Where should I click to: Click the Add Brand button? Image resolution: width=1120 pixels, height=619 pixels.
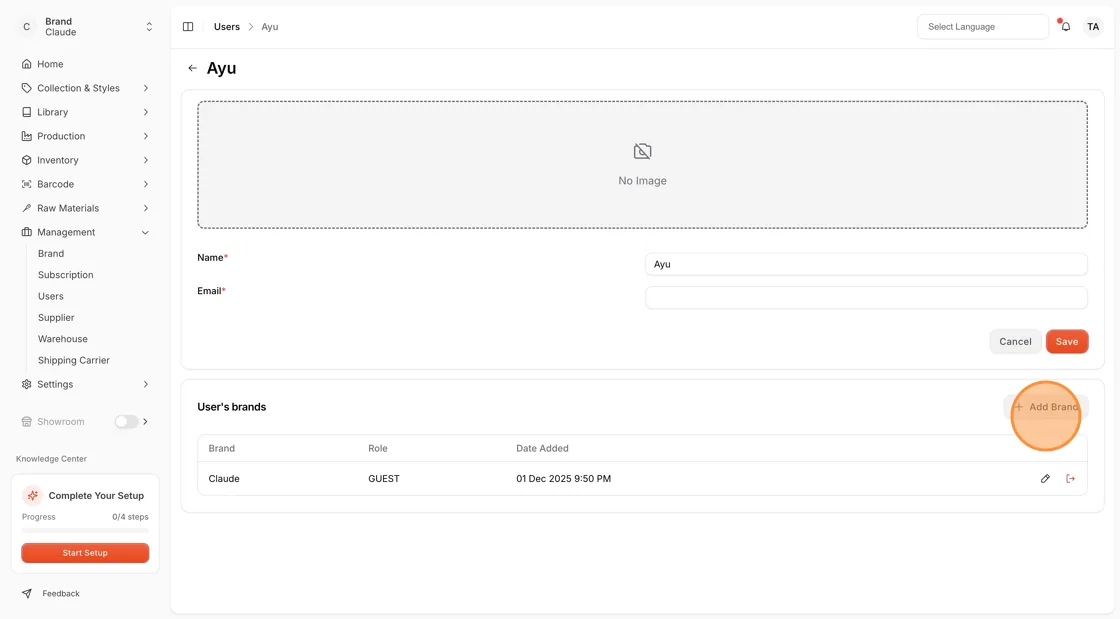[x=1046, y=407]
